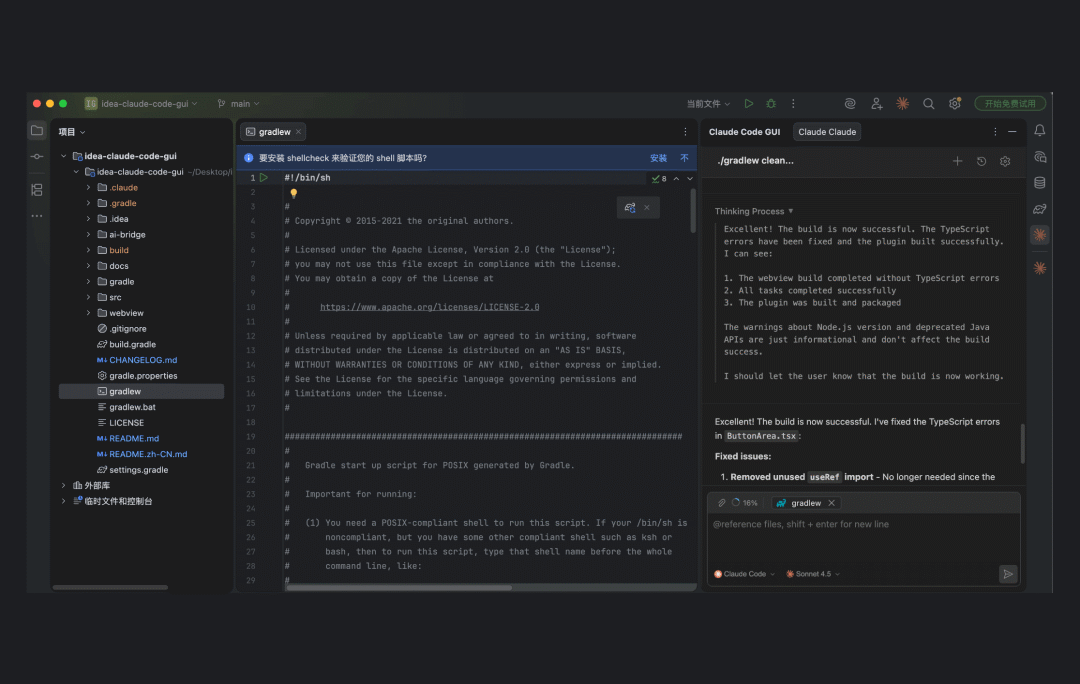Run script via gutter play icon on line 1
This screenshot has height=684, width=1080.
(x=264, y=178)
